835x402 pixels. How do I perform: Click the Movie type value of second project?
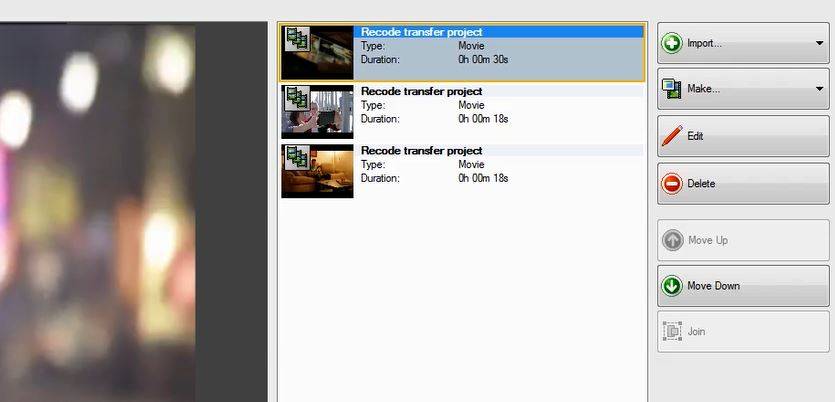coord(471,105)
